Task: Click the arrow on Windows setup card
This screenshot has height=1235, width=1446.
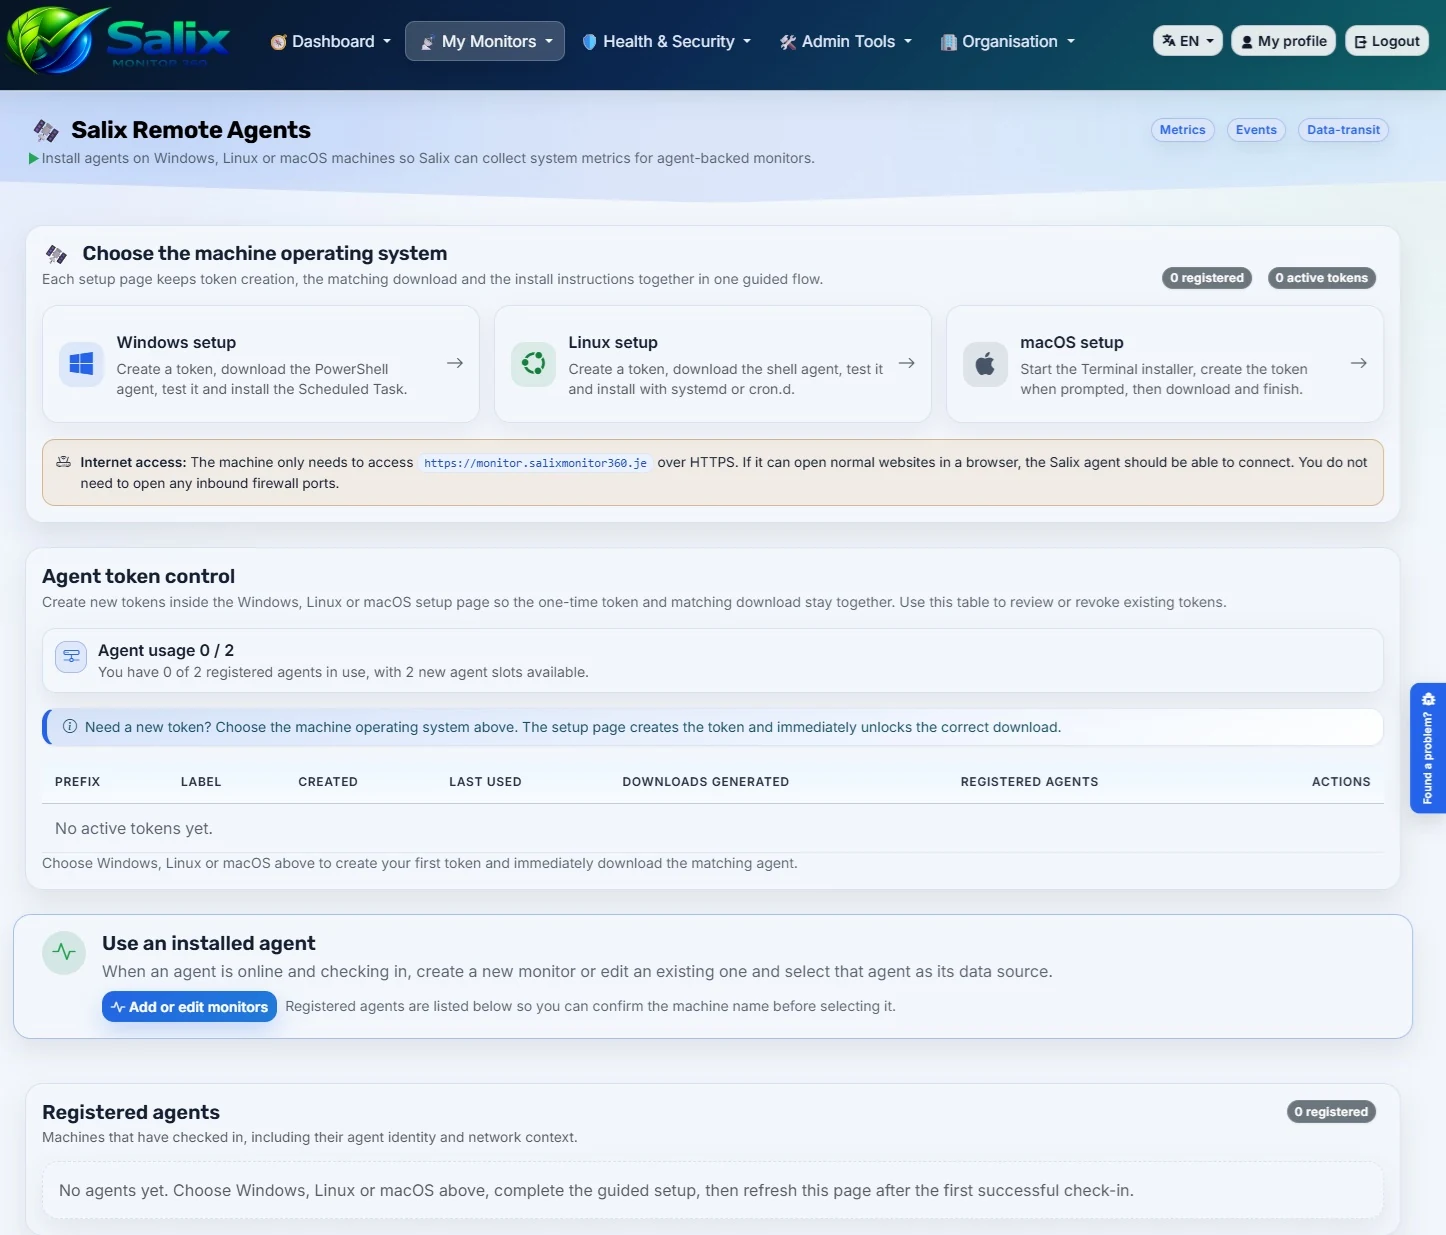Action: pyautogui.click(x=455, y=363)
